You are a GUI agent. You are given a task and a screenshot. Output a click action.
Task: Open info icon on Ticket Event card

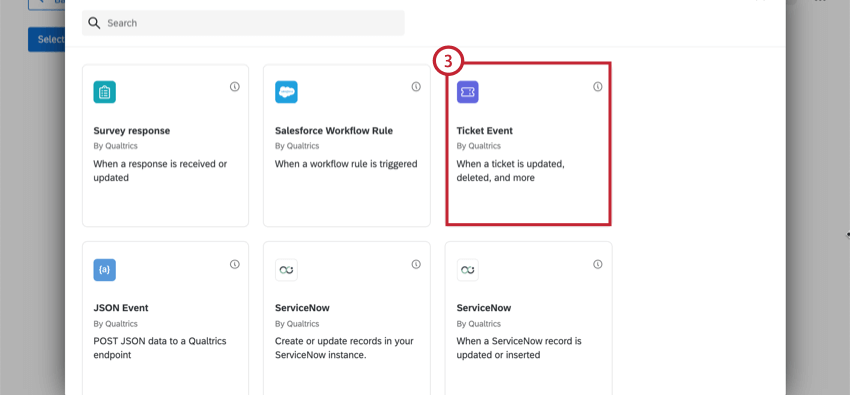point(598,87)
